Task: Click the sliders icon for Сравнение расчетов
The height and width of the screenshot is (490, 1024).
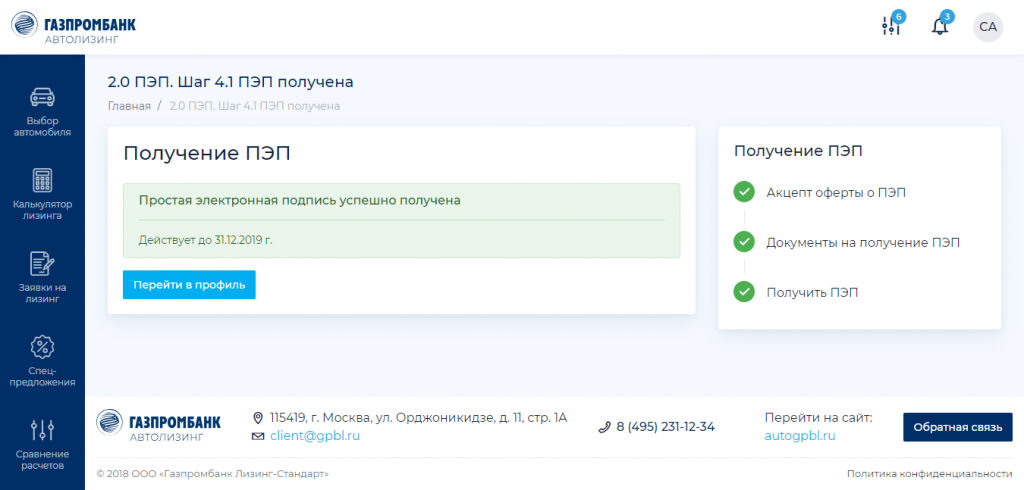Action: click(42, 430)
